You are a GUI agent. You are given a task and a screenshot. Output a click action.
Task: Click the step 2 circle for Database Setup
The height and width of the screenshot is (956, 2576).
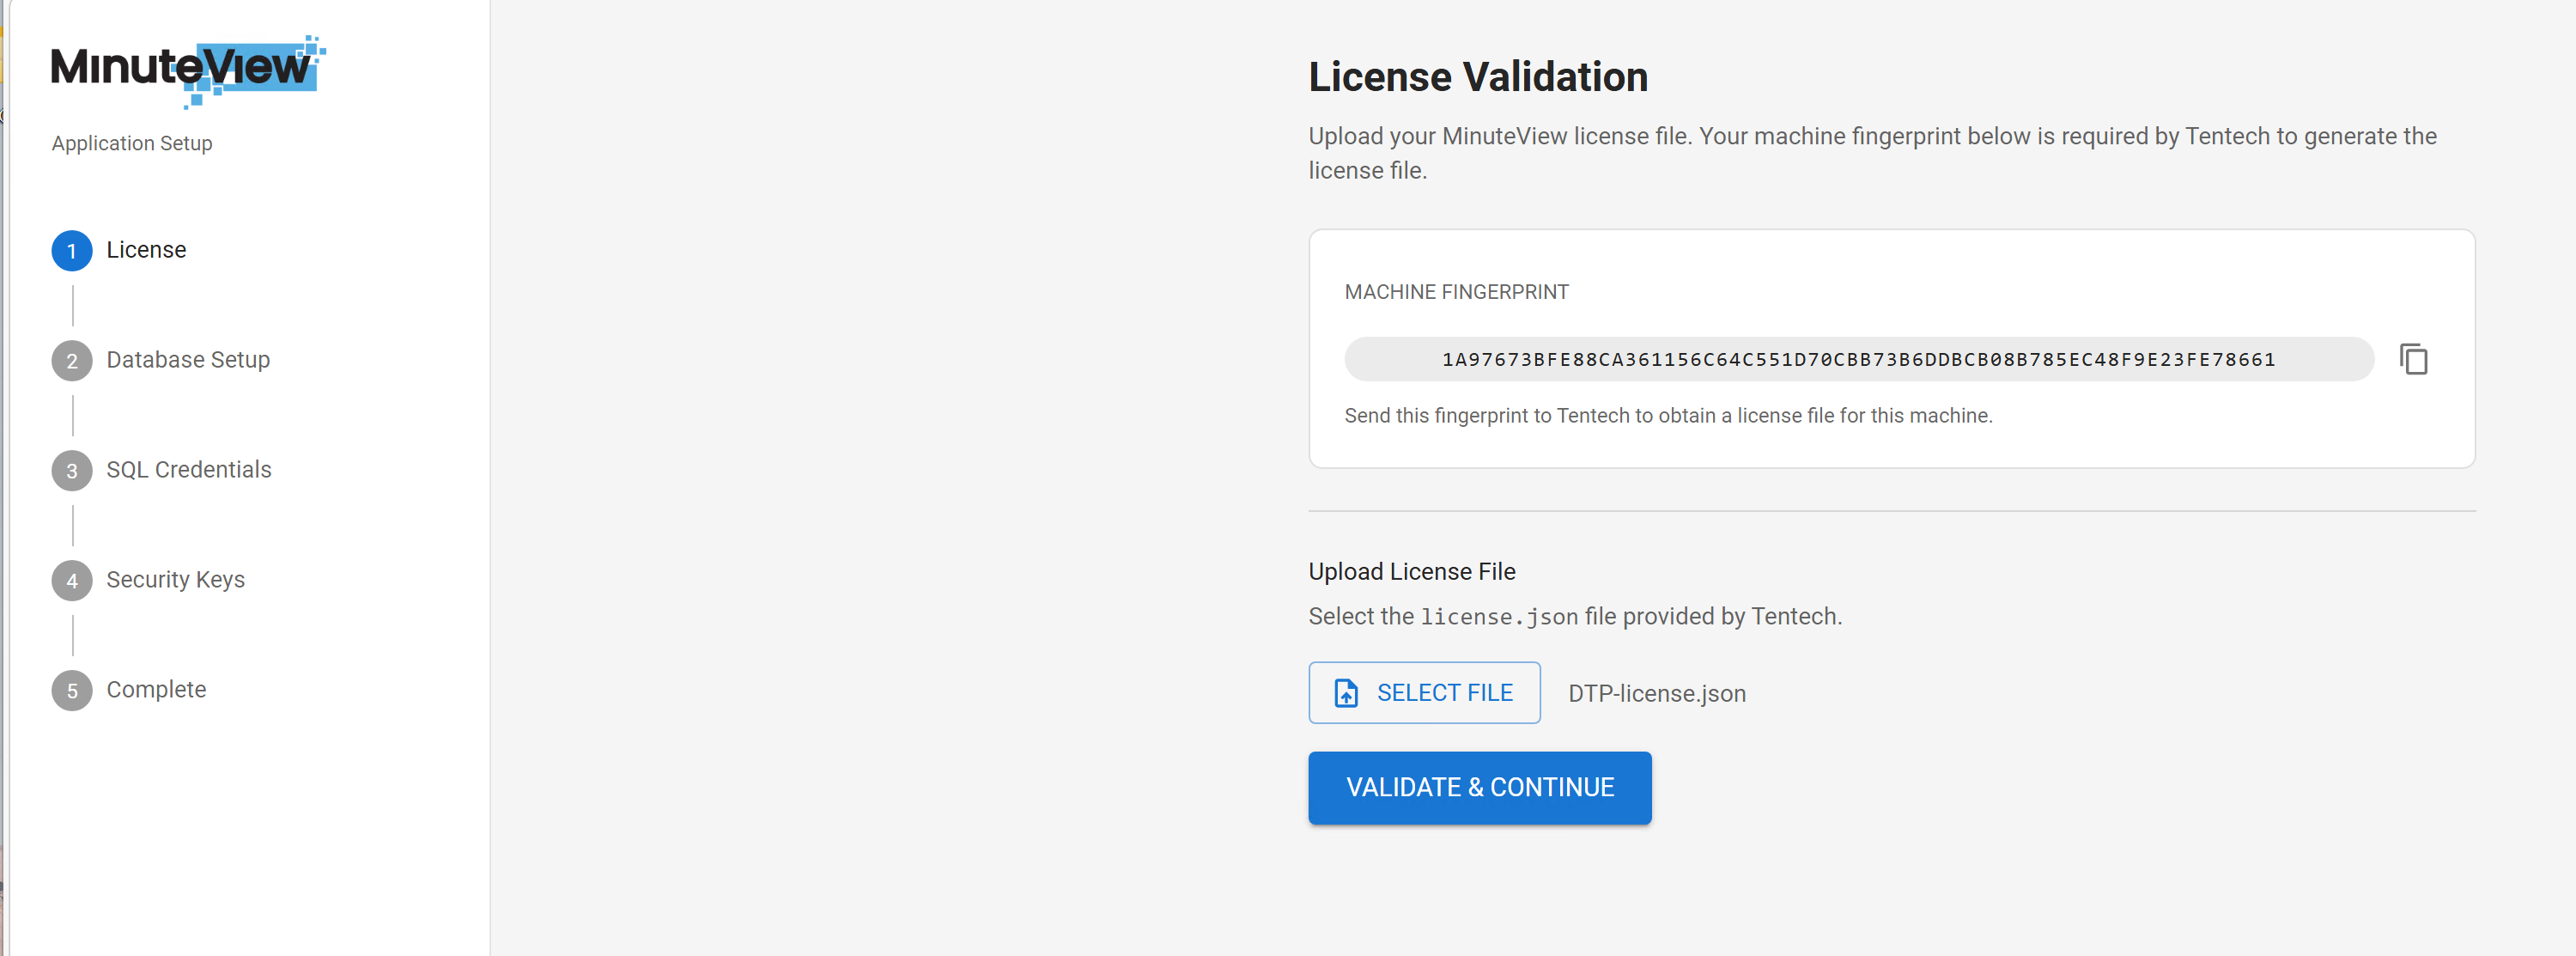click(x=71, y=360)
